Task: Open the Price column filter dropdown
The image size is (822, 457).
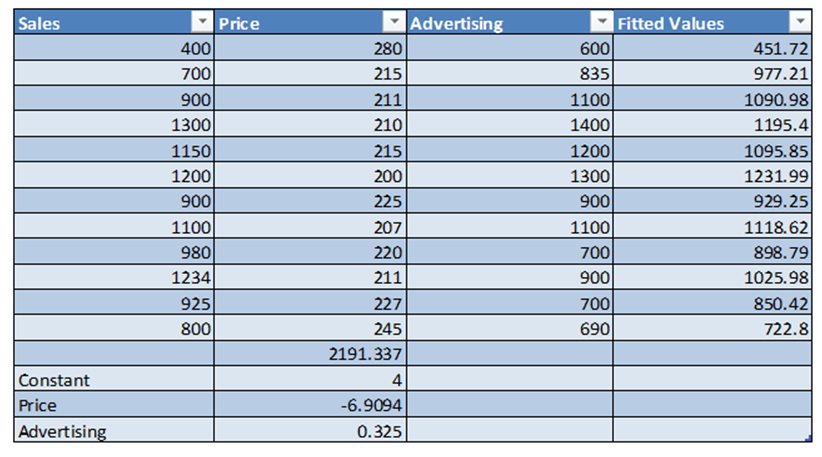Action: pyautogui.click(x=395, y=23)
